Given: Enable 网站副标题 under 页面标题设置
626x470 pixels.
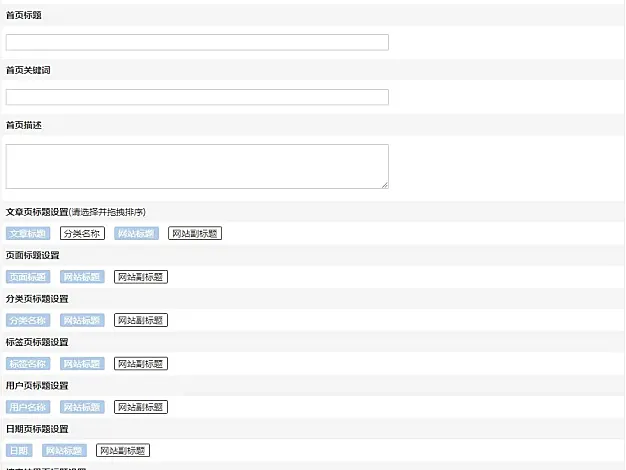Looking at the screenshot, I should (140, 277).
